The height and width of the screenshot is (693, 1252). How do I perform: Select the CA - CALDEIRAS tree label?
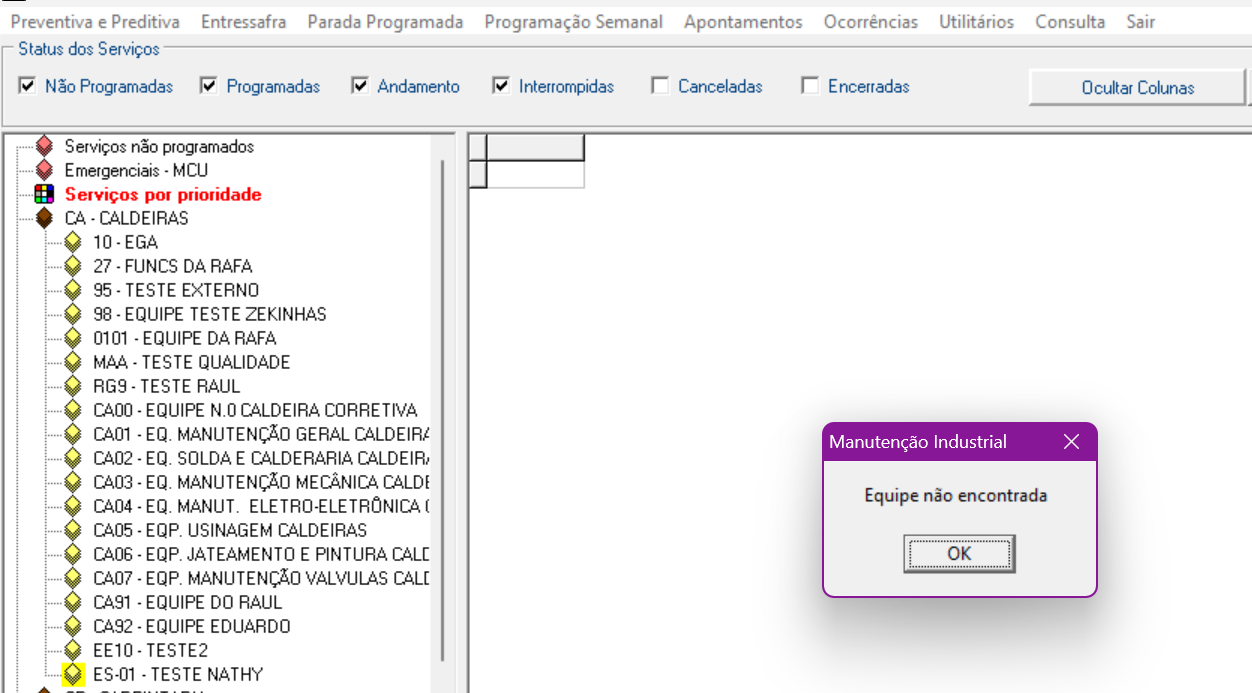click(127, 218)
